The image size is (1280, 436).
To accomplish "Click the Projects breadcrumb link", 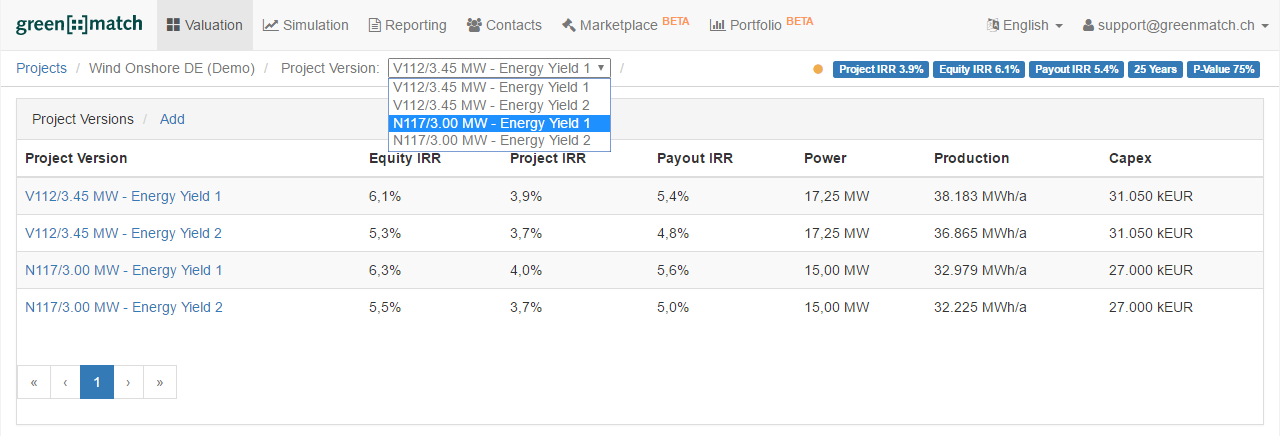I will (41, 68).
